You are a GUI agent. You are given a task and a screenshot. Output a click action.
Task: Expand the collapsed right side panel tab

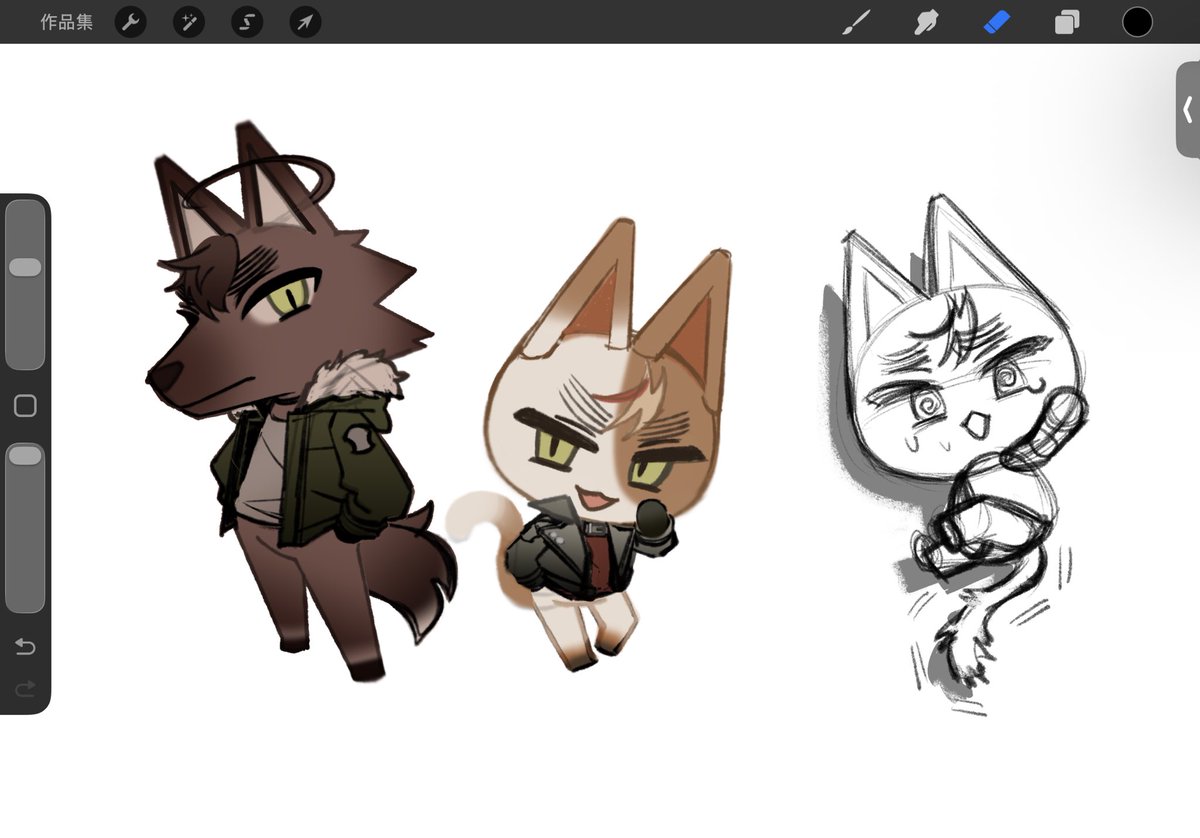[x=1187, y=109]
